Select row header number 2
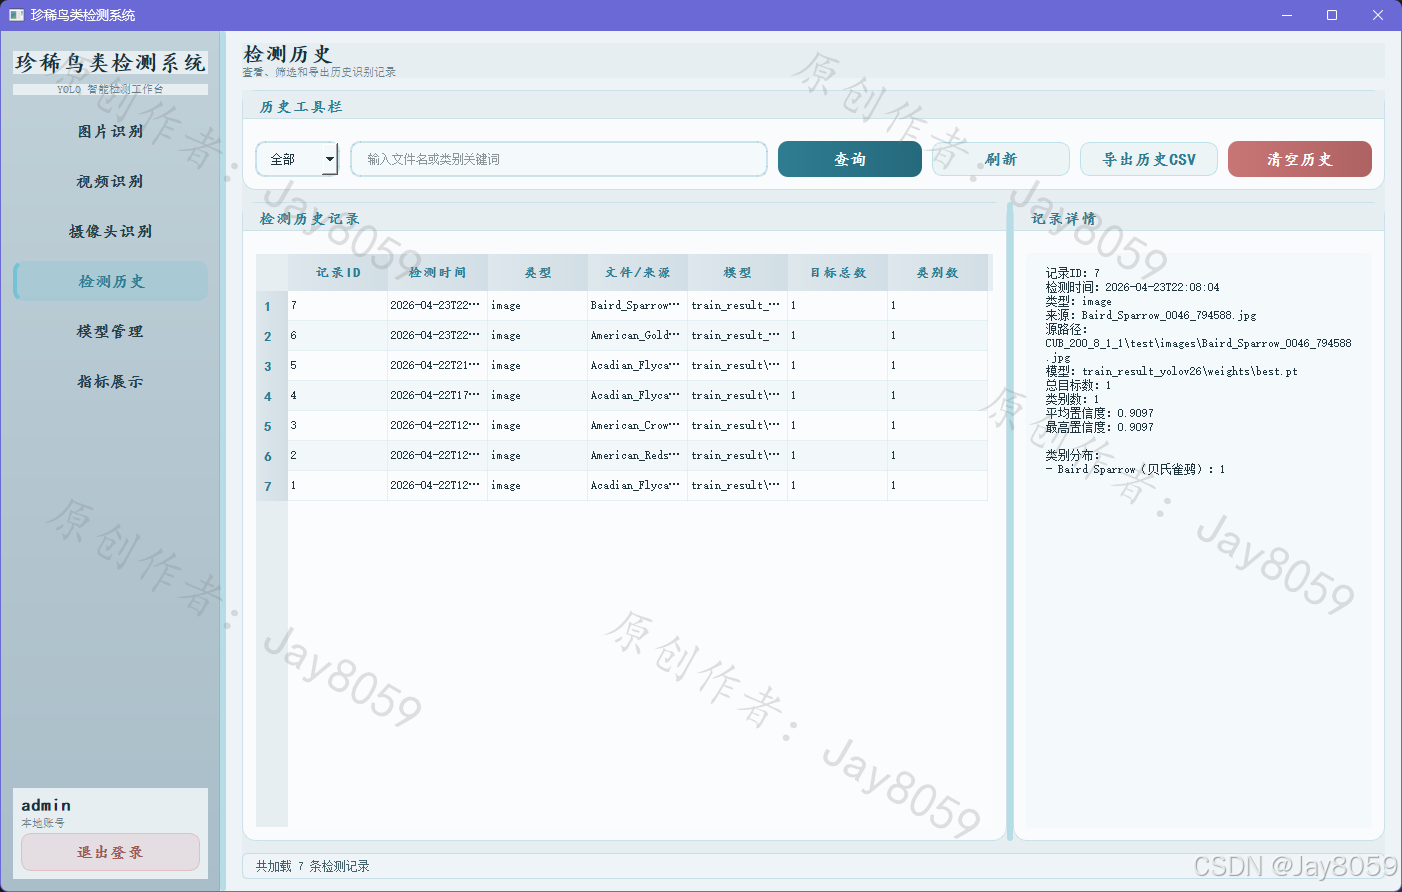 pos(272,336)
